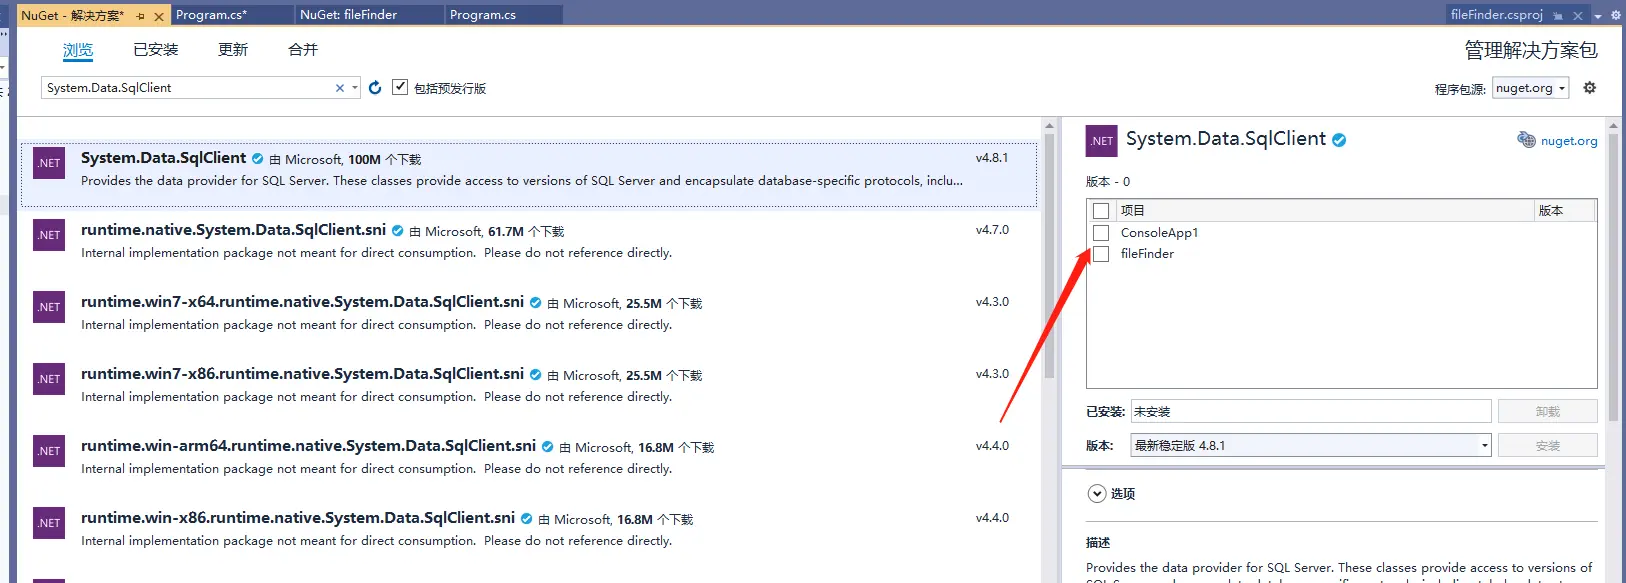The image size is (1626, 583).
Task: Switch to the 合并 tab
Action: [x=303, y=50]
